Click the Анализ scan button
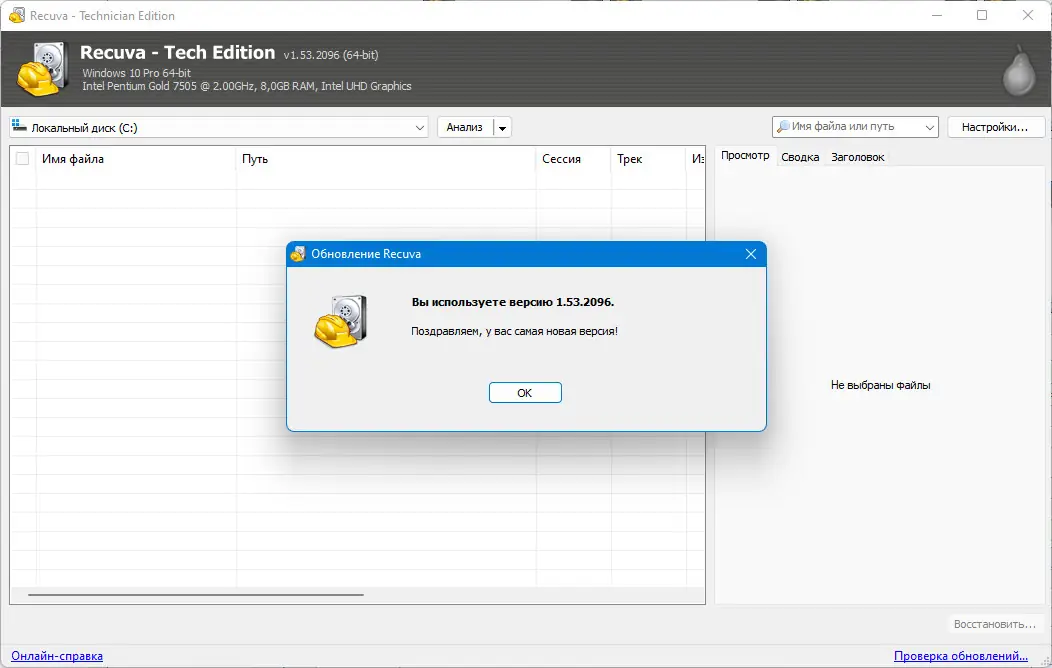 (465, 127)
